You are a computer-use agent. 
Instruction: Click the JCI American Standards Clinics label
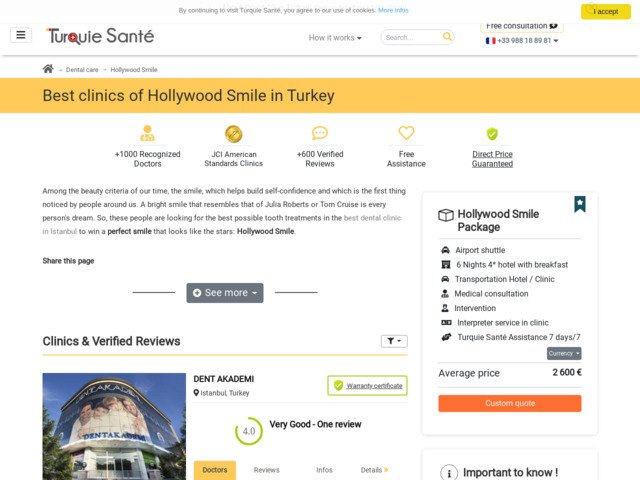pos(233,159)
